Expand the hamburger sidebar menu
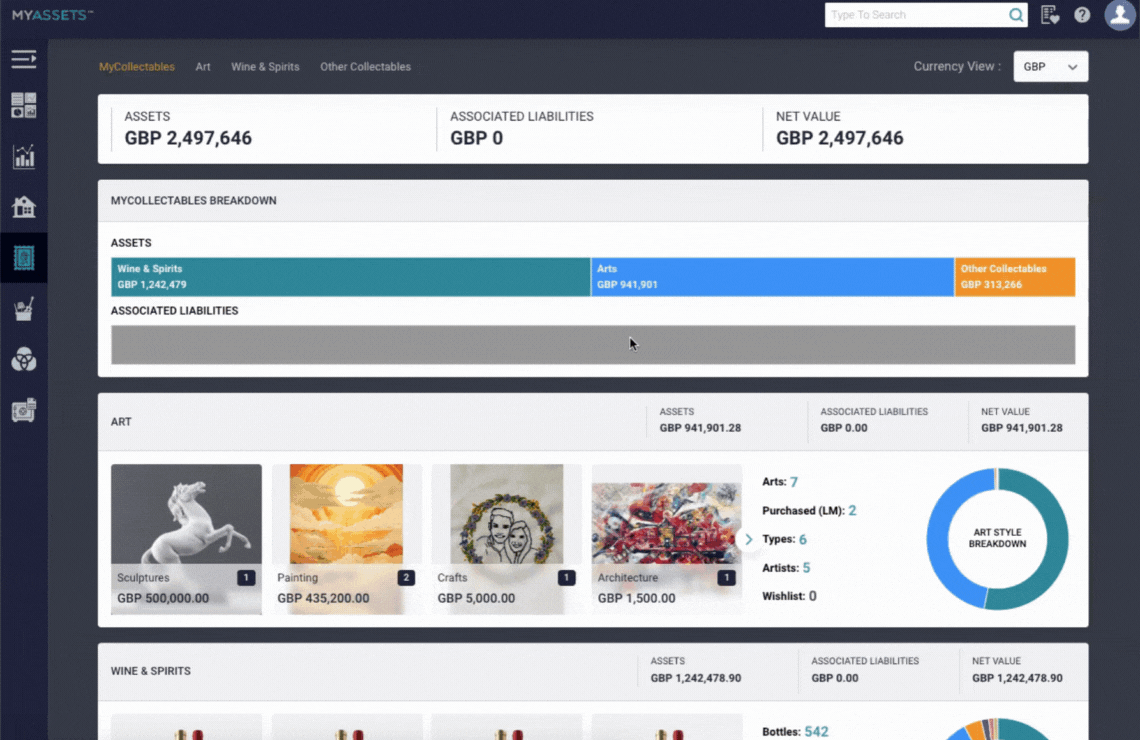Image resolution: width=1140 pixels, height=740 pixels. click(23, 59)
